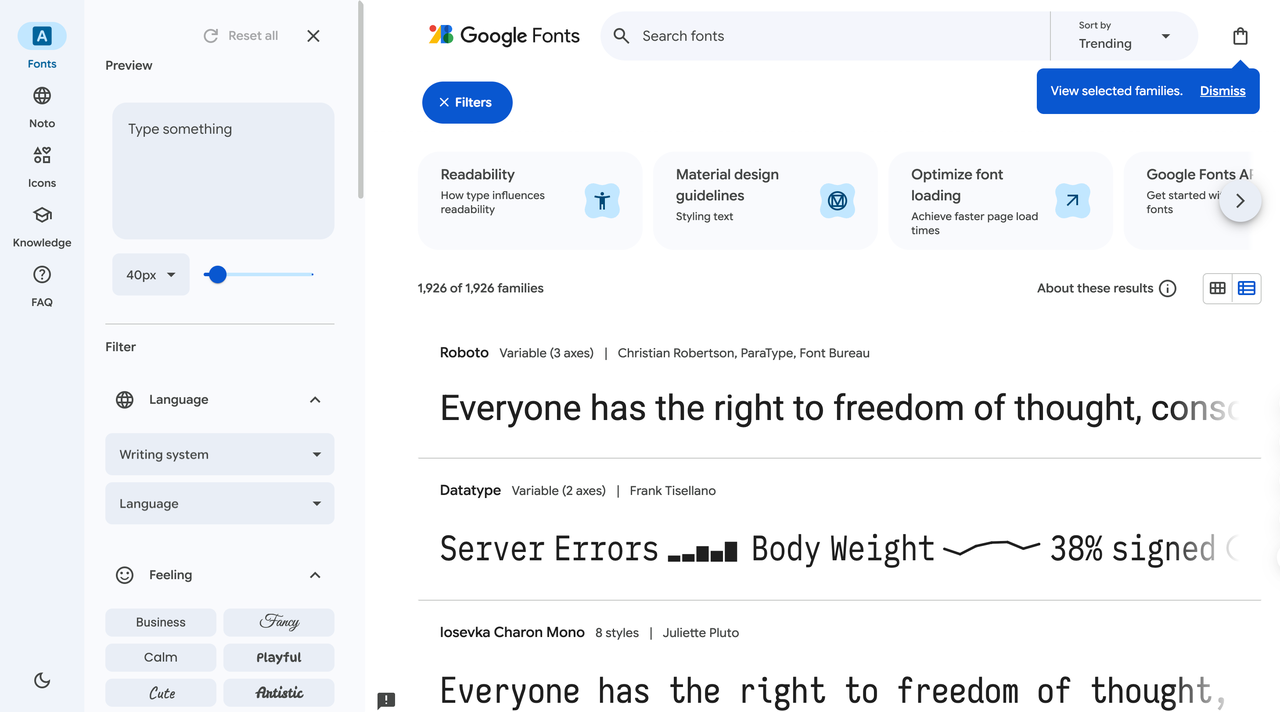1280x712 pixels.
Task: Click the Reset all button
Action: (x=241, y=36)
